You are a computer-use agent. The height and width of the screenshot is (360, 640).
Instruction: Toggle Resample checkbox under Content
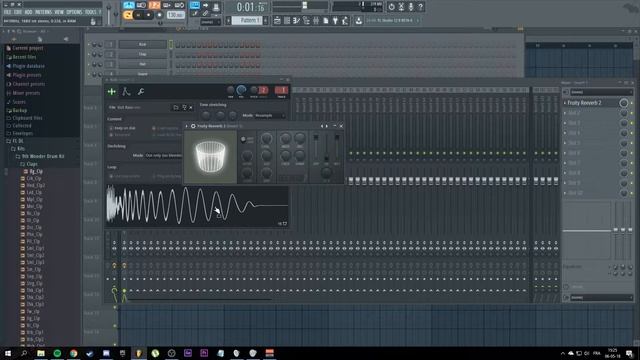[x=111, y=135]
